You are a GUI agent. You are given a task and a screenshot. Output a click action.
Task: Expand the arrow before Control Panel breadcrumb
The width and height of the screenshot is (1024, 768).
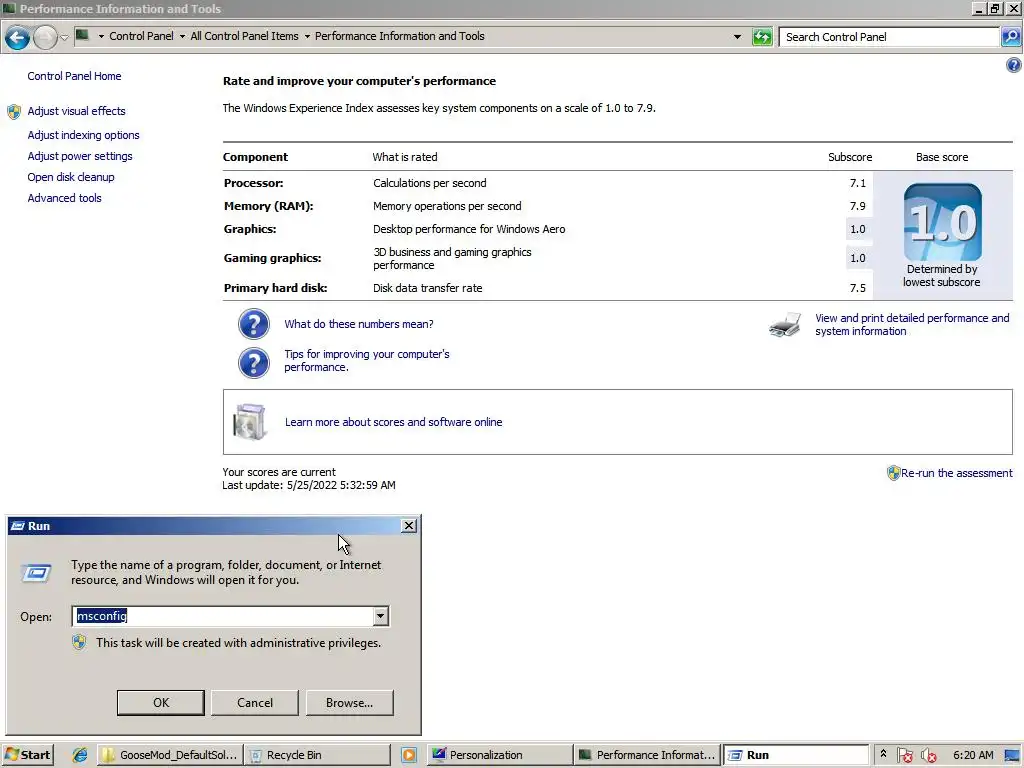[x=101, y=37]
